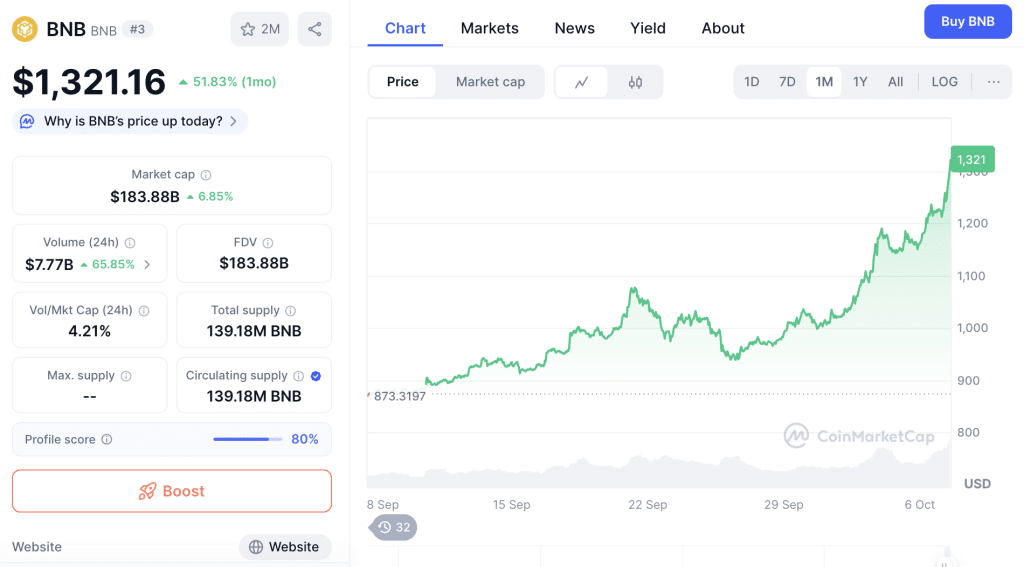Click the share icon button
This screenshot has width=1024, height=567.
coord(314,29)
